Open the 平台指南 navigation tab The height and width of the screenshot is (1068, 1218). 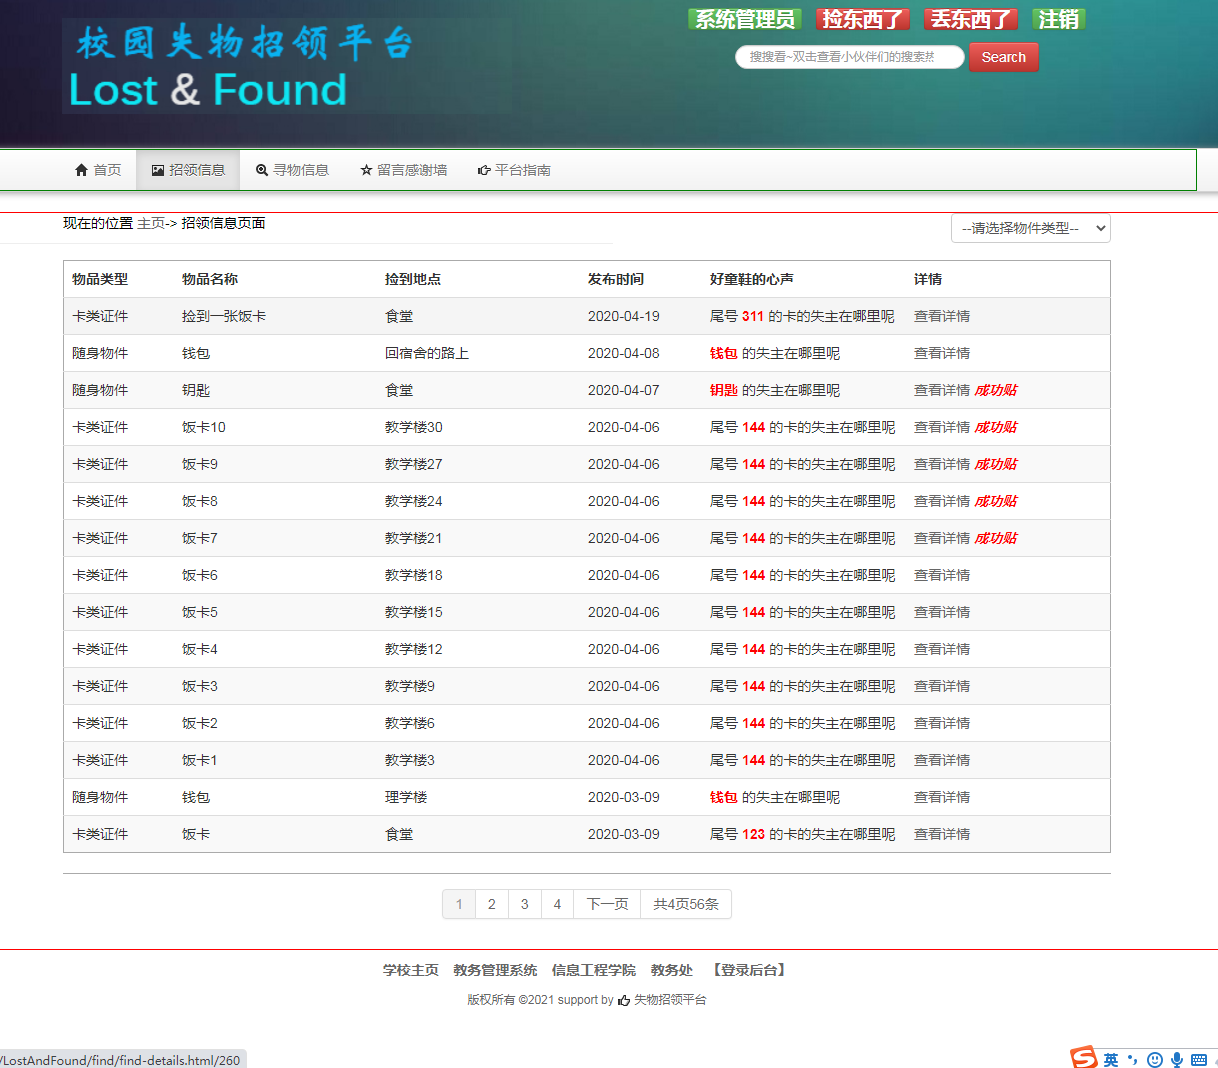point(514,170)
